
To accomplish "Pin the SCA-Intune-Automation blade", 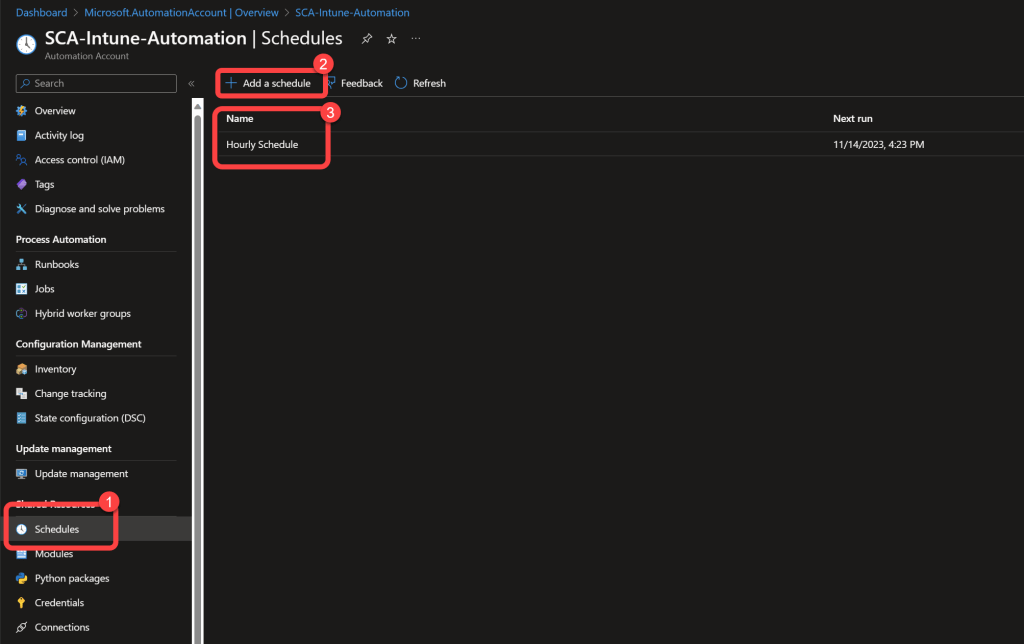I will click(x=367, y=39).
